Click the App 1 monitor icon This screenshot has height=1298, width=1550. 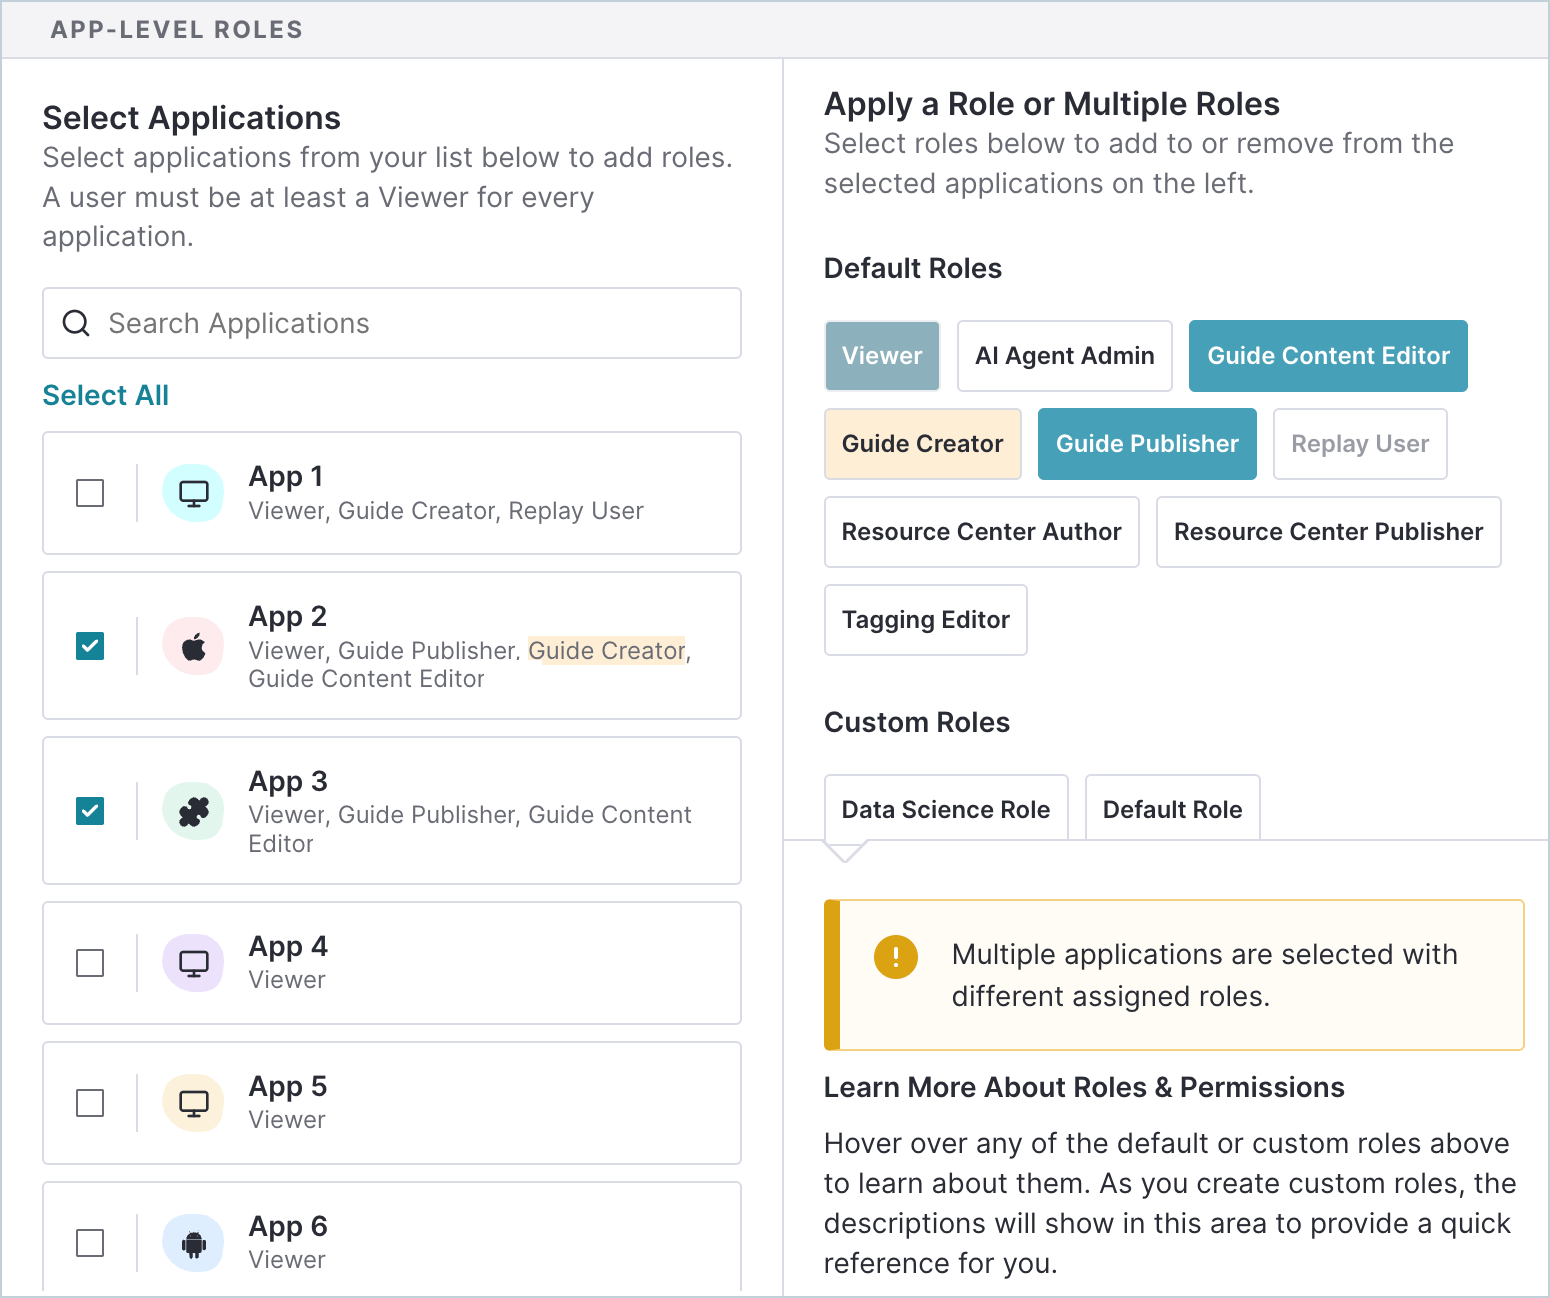click(193, 493)
